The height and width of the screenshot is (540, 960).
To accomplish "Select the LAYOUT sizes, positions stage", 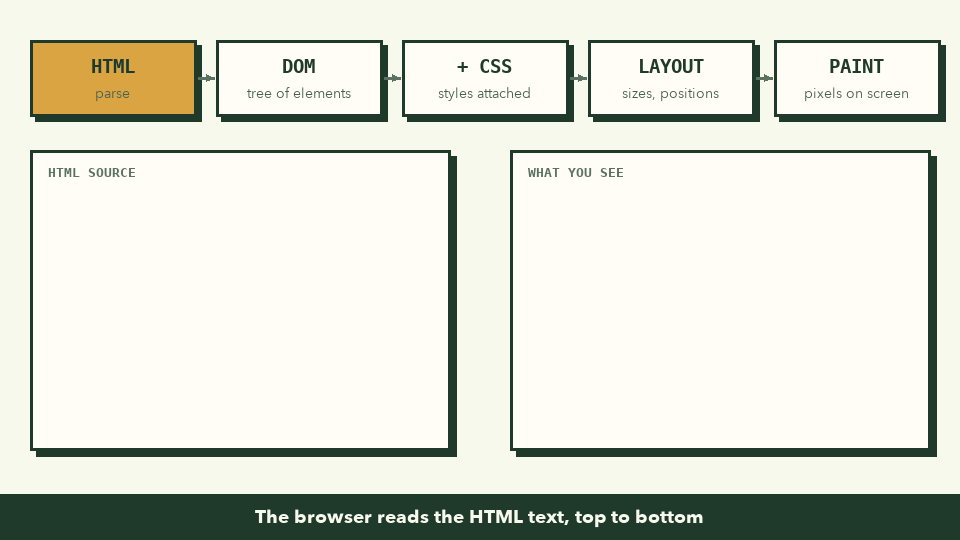I will coord(672,78).
